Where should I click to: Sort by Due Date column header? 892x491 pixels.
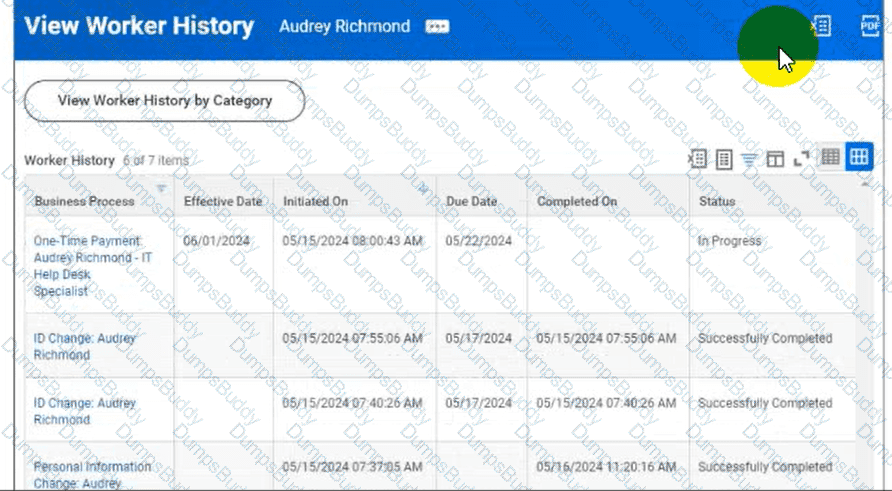(x=471, y=201)
